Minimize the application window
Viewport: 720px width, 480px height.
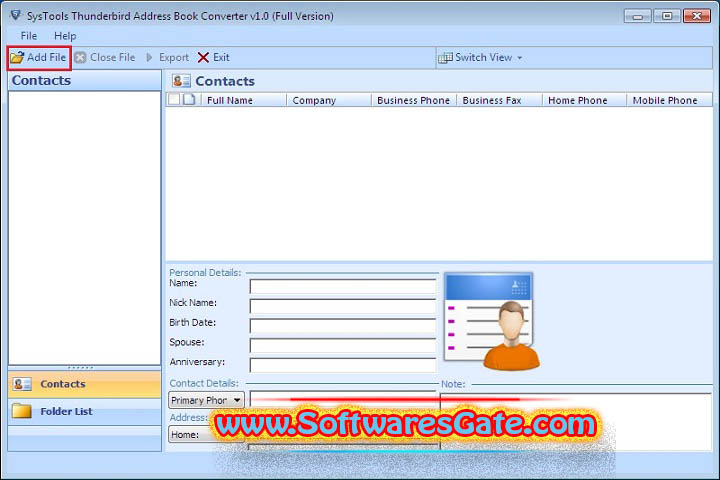(637, 17)
